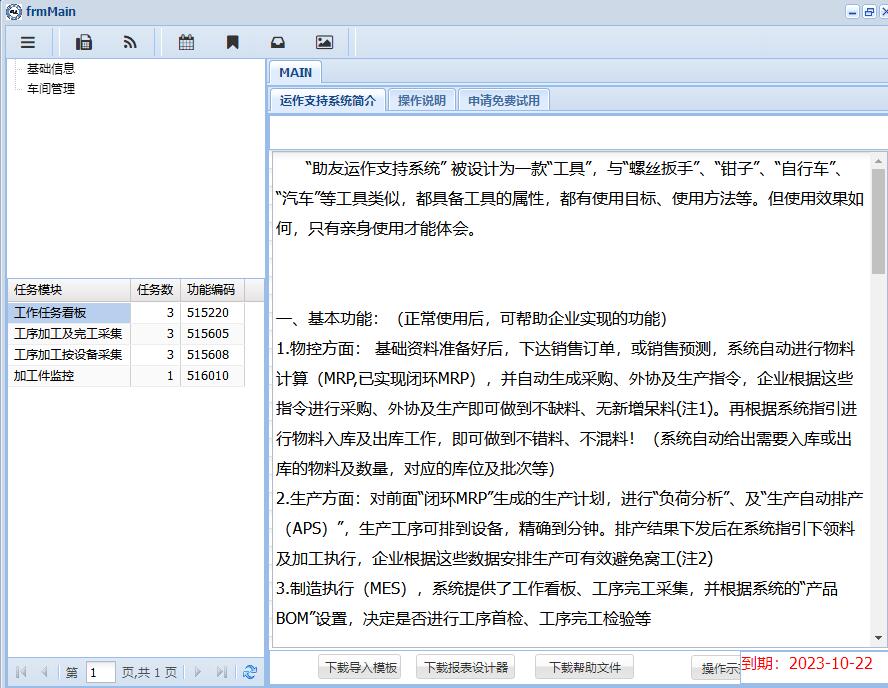Image resolution: width=888 pixels, height=688 pixels.
Task: Click the 下载报表设计器 button
Action: (x=465, y=668)
